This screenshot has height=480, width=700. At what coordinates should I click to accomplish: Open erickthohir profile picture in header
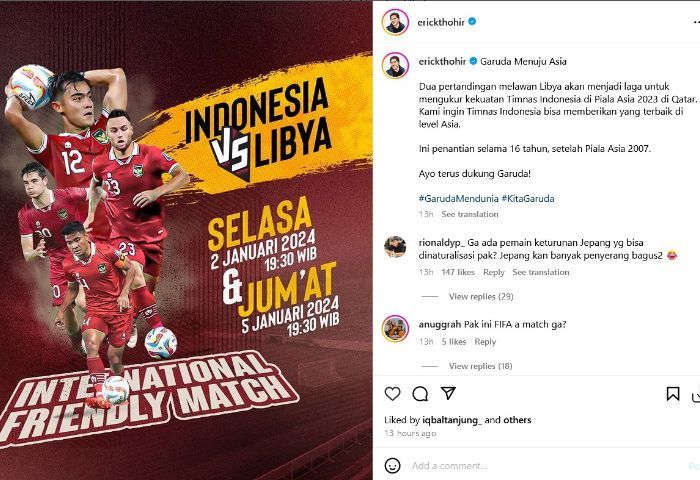[x=395, y=22]
